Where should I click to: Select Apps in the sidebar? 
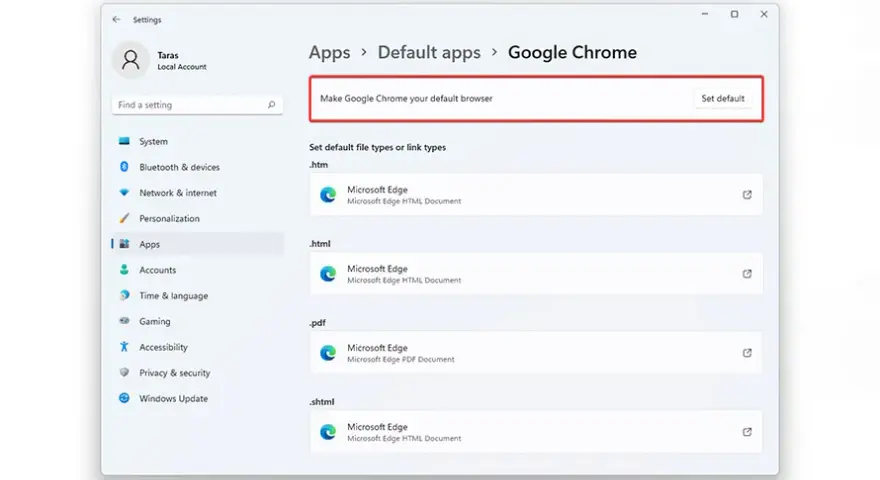tap(198, 244)
